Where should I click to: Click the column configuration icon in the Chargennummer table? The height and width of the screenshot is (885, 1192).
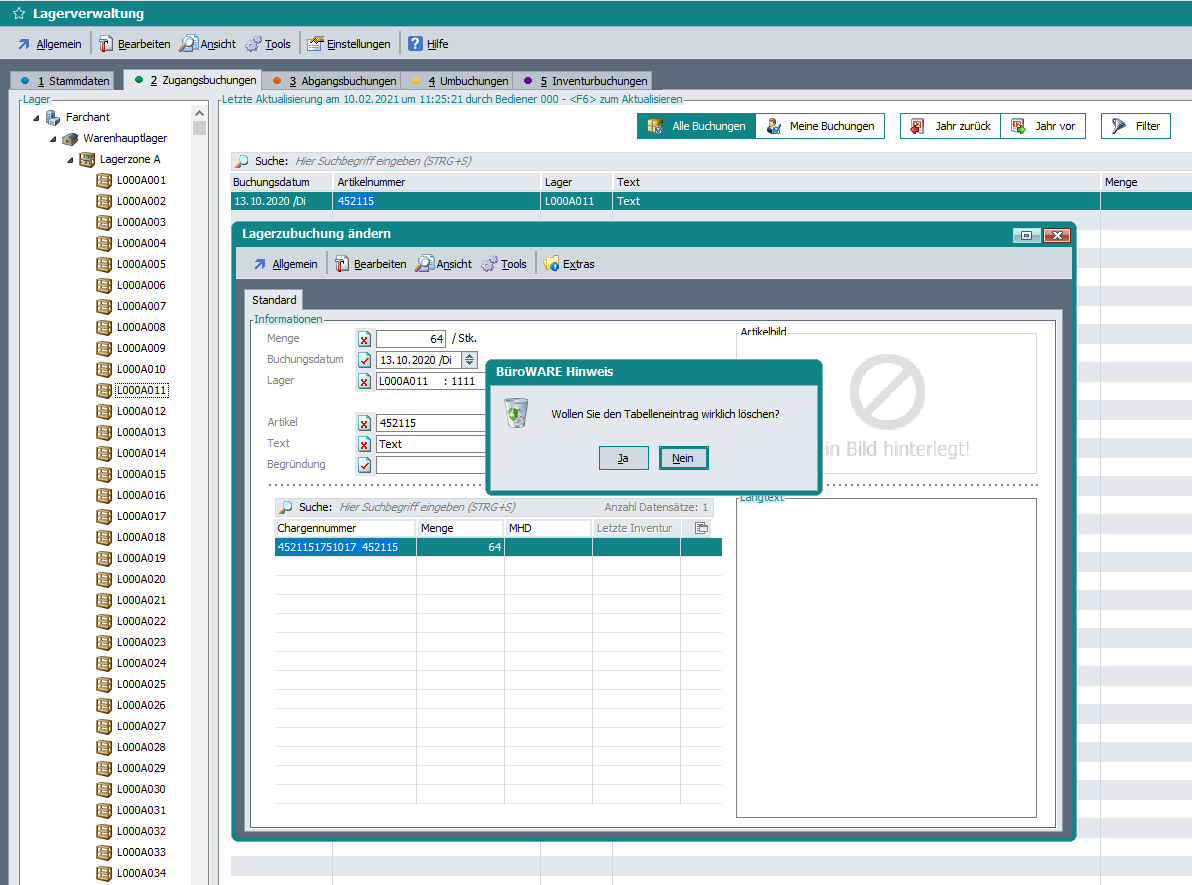pos(701,528)
